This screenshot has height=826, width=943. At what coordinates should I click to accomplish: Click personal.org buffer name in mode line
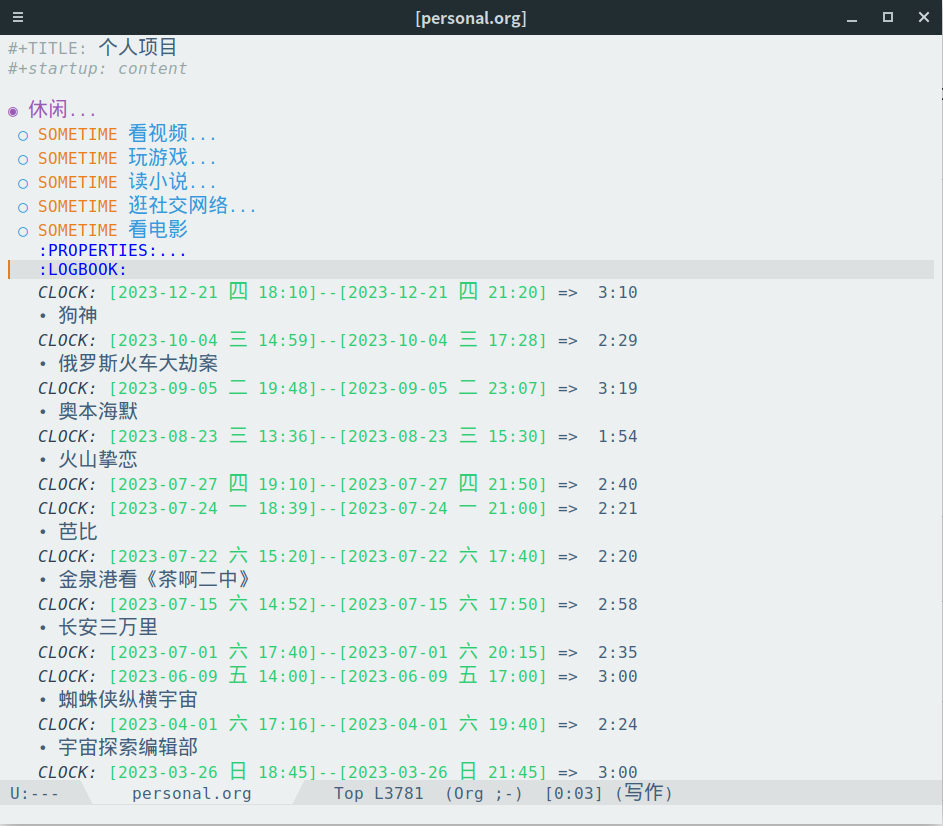point(192,794)
